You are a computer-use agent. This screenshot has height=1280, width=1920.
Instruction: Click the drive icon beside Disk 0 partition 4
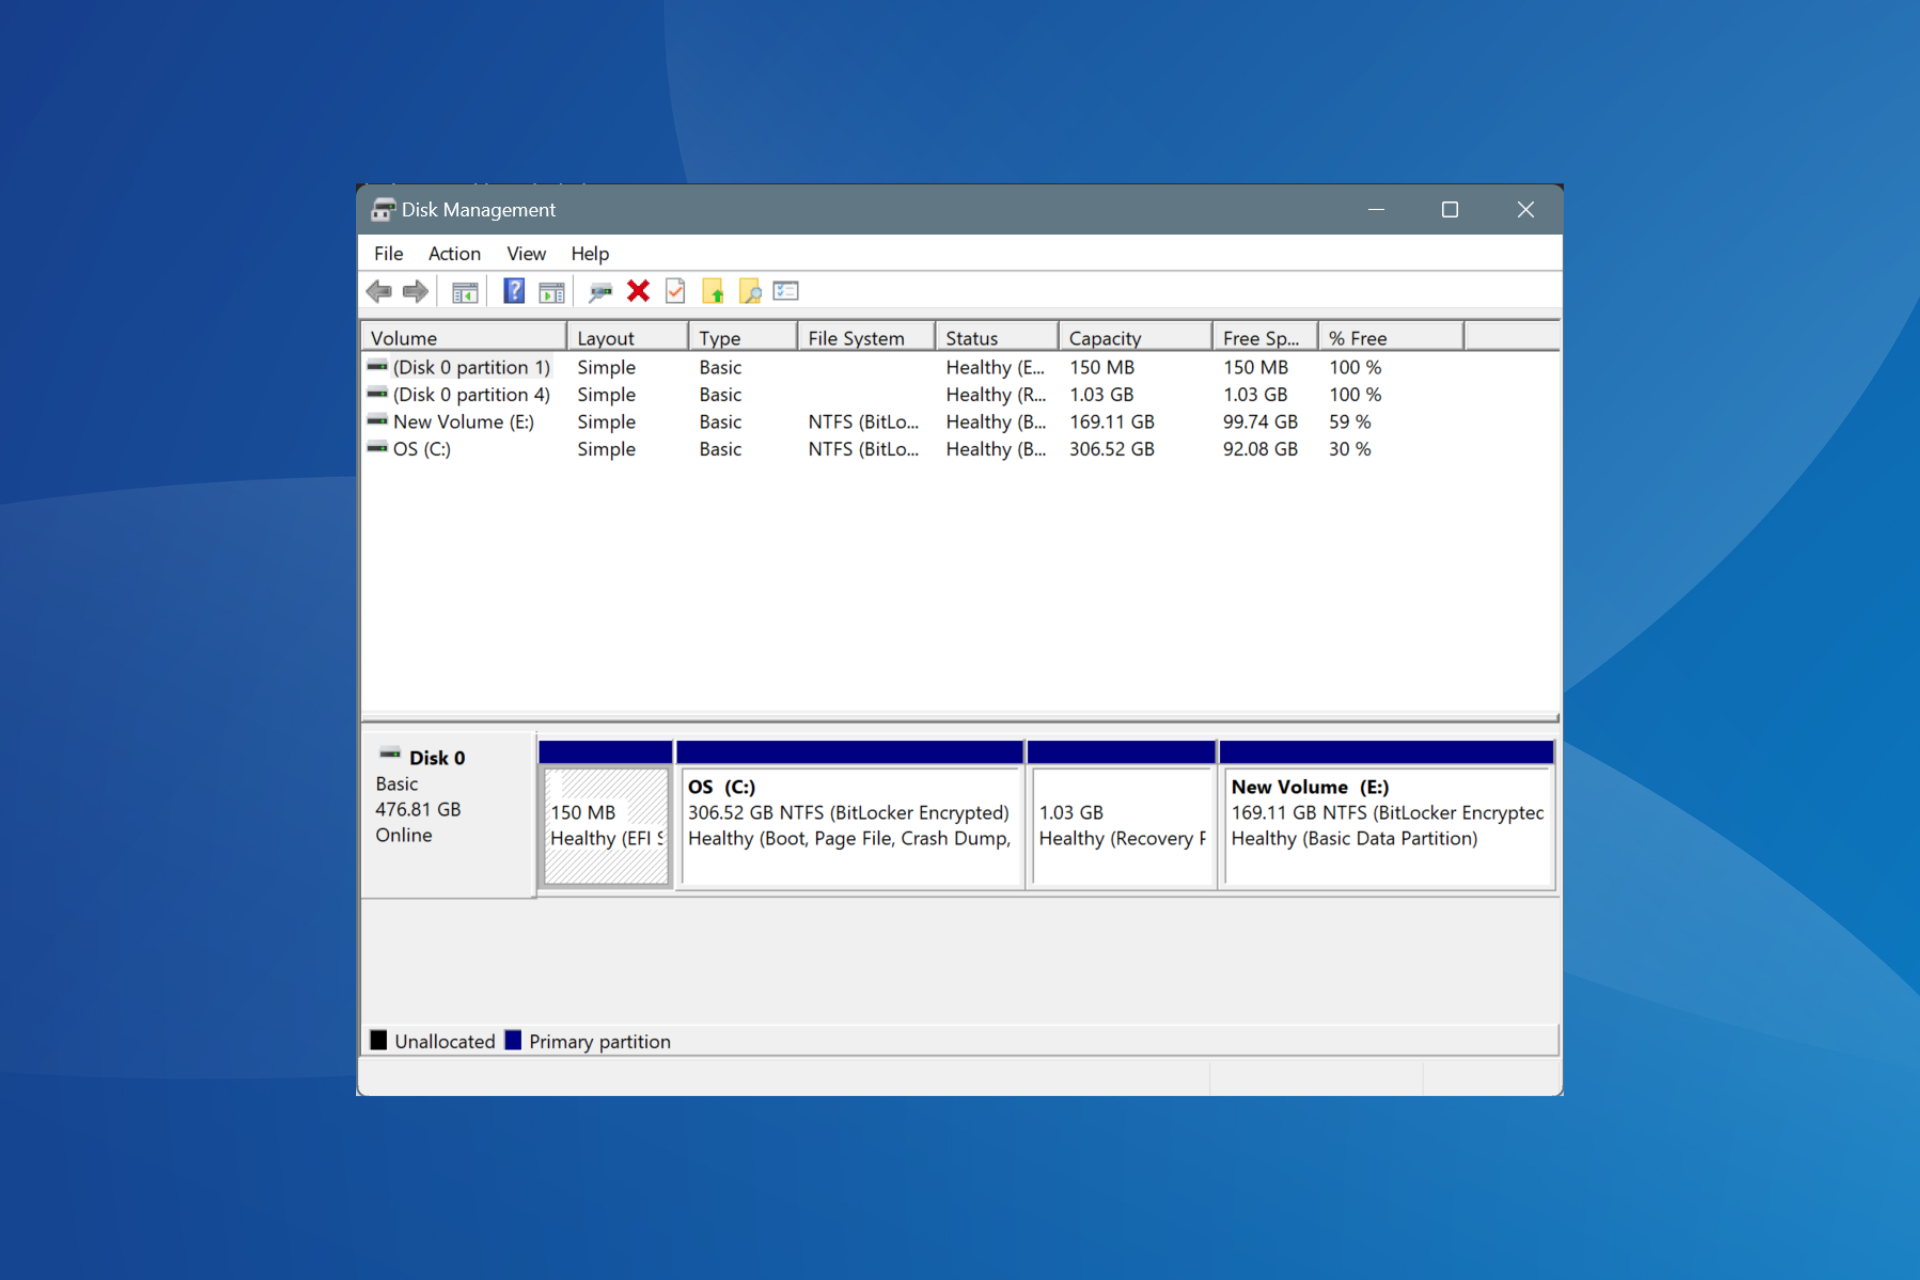click(x=378, y=393)
